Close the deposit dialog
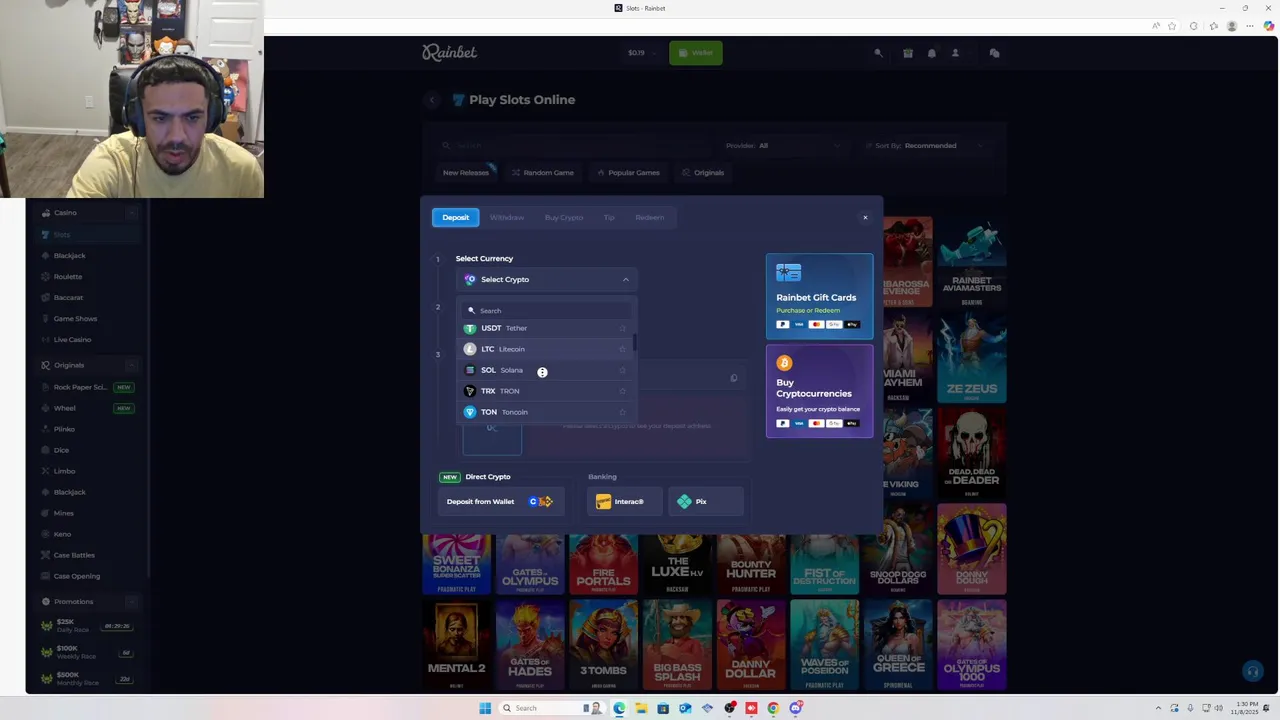Image resolution: width=1280 pixels, height=720 pixels. click(865, 217)
